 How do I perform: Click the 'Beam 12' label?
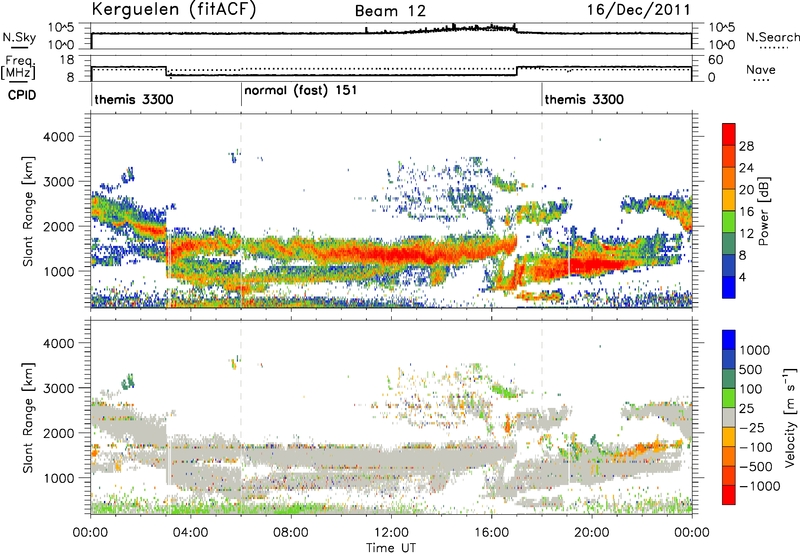pos(390,11)
